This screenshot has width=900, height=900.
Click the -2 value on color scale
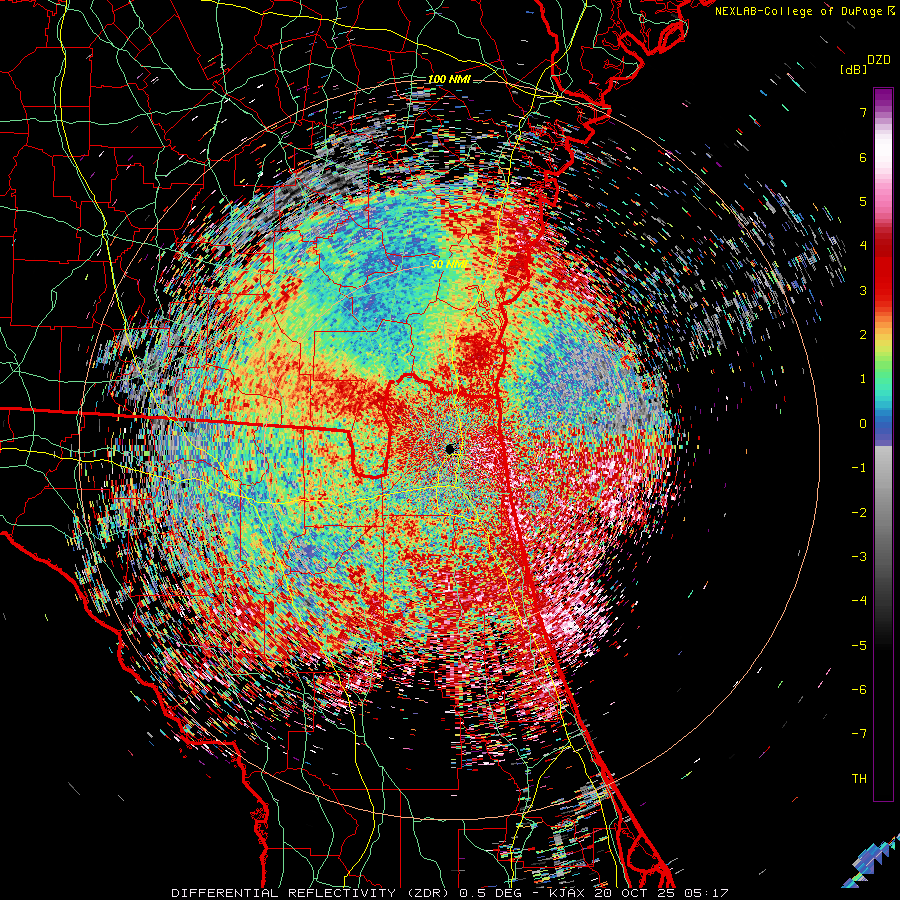point(859,512)
